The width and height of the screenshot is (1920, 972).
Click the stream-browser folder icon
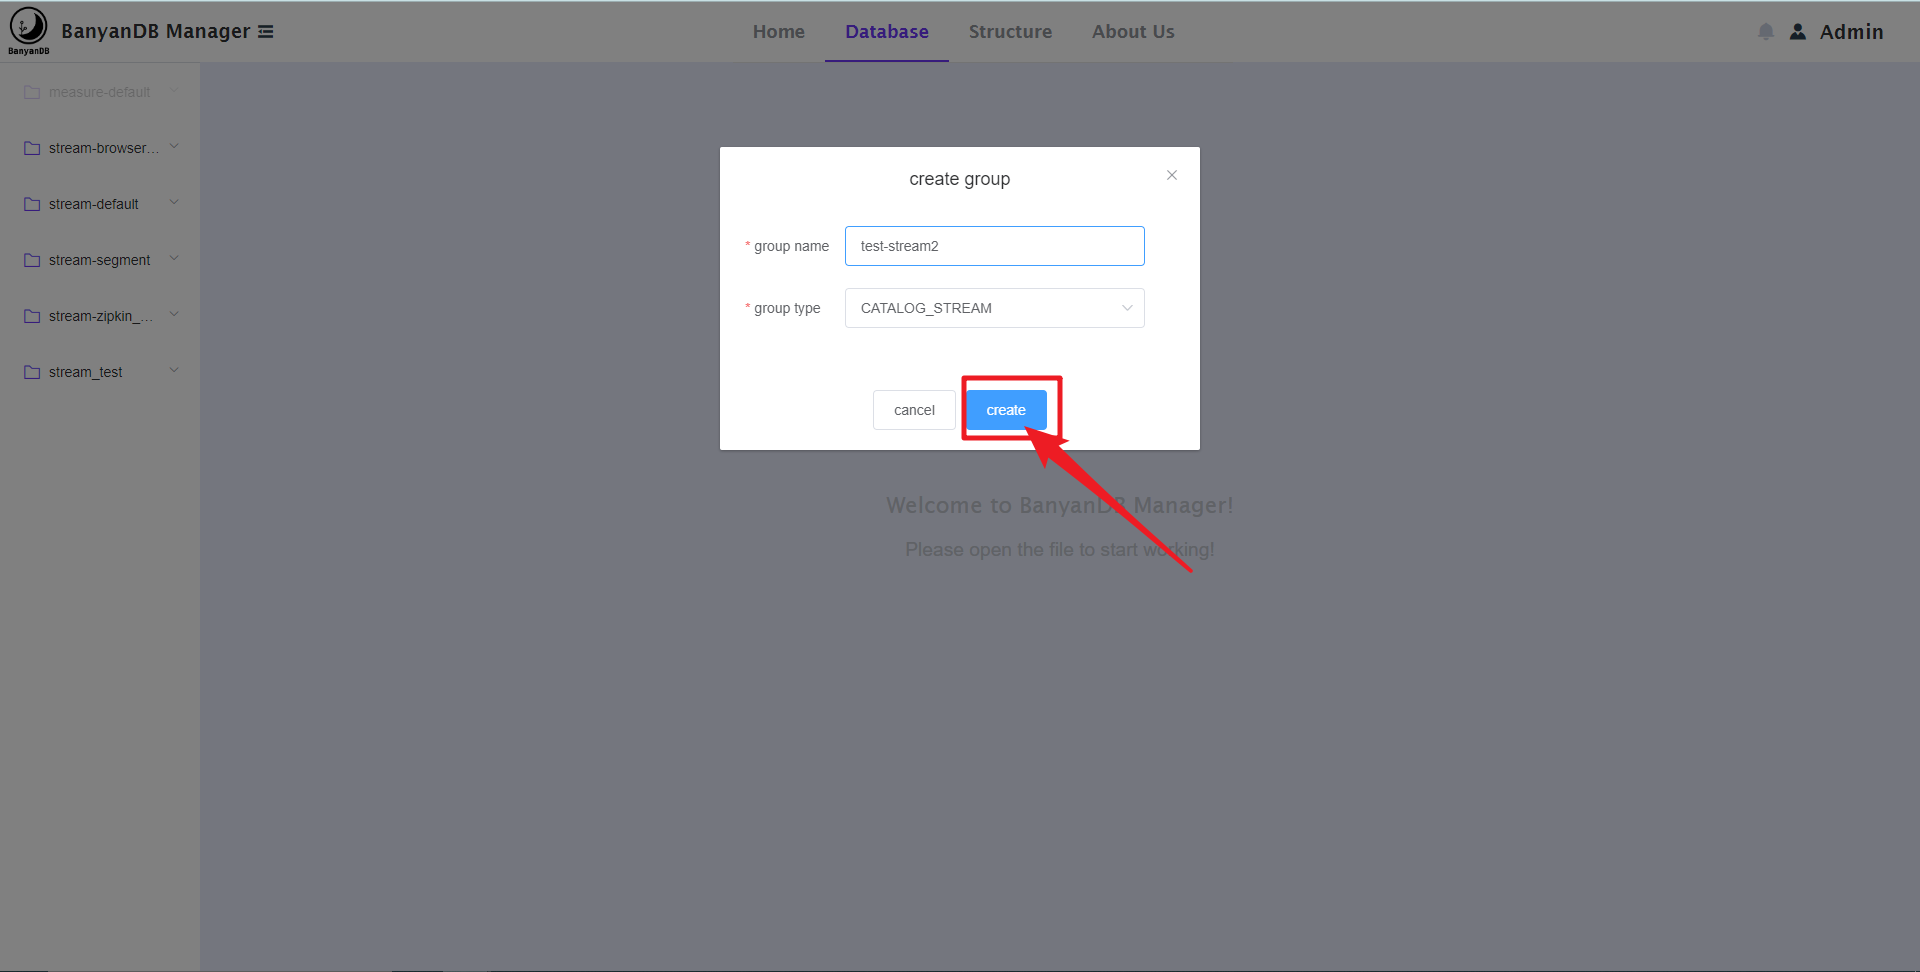tap(32, 148)
